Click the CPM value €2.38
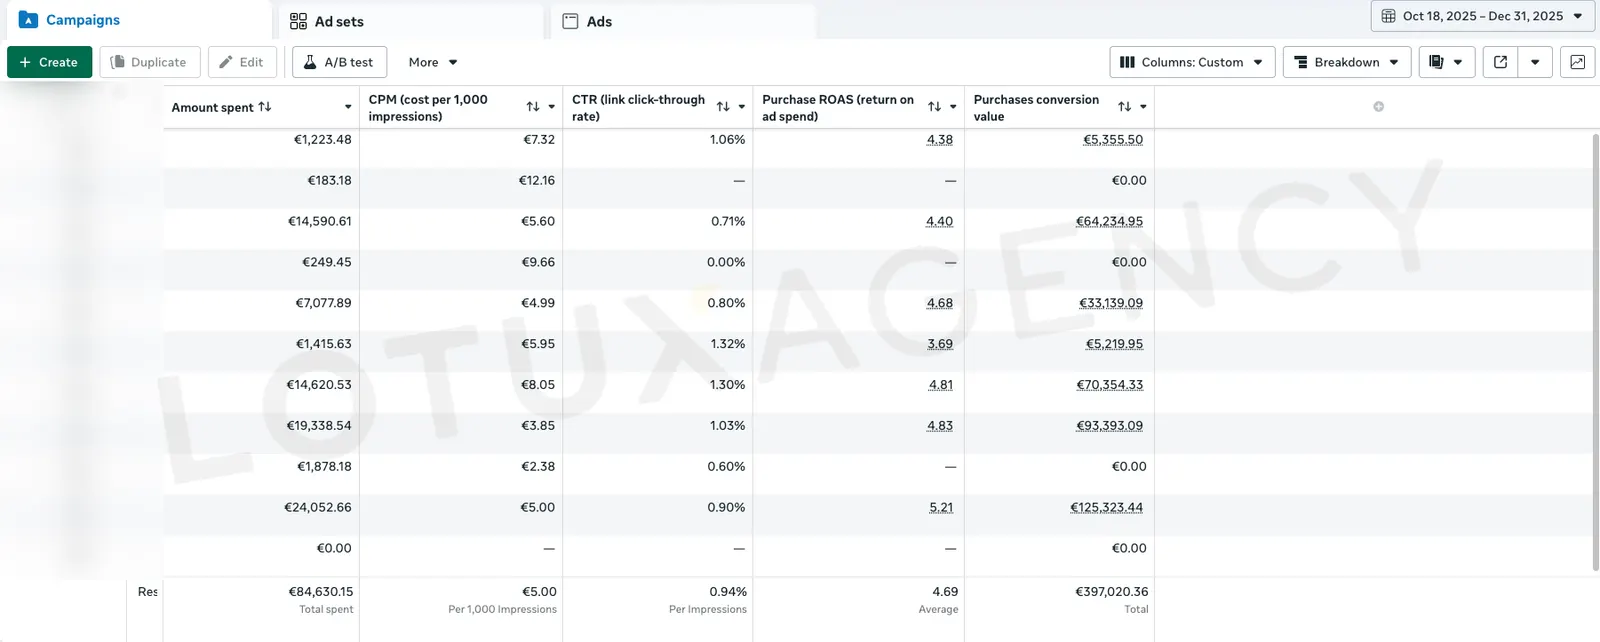The height and width of the screenshot is (642, 1600). click(x=538, y=467)
